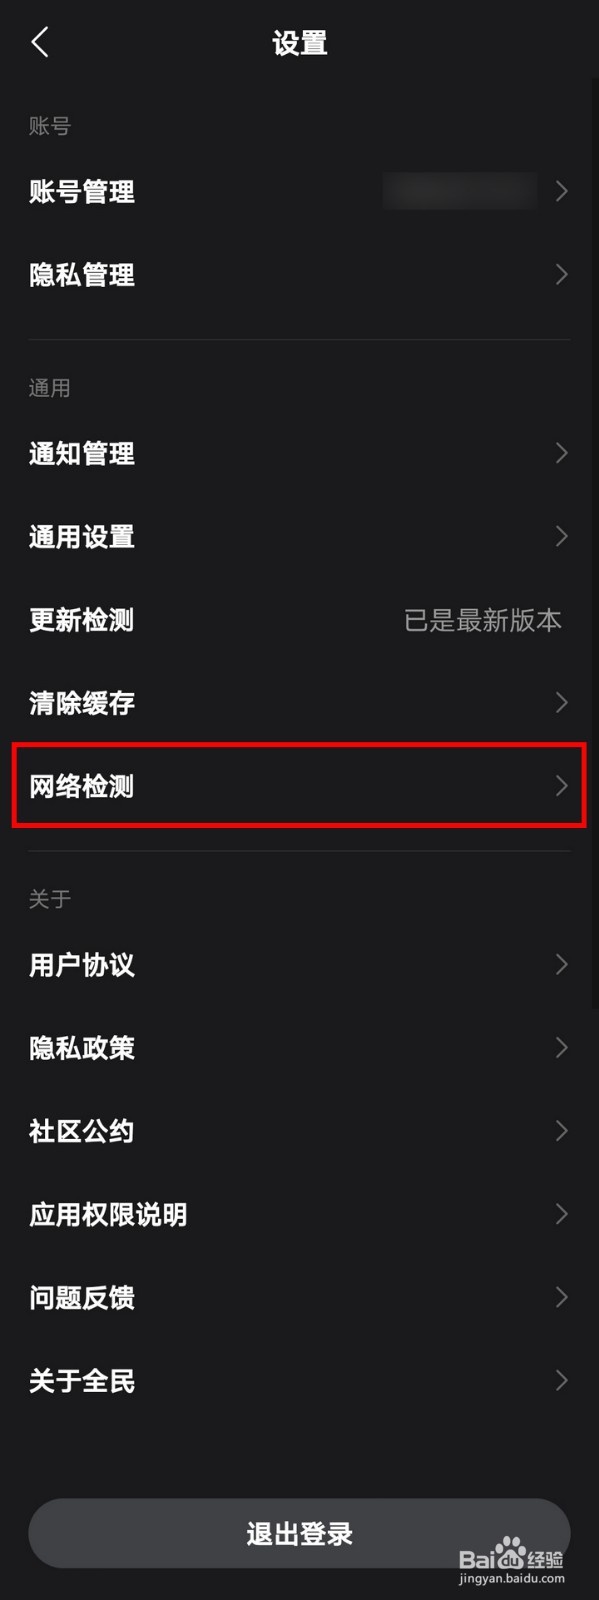Click the chevron next to 网络检测

click(x=561, y=785)
